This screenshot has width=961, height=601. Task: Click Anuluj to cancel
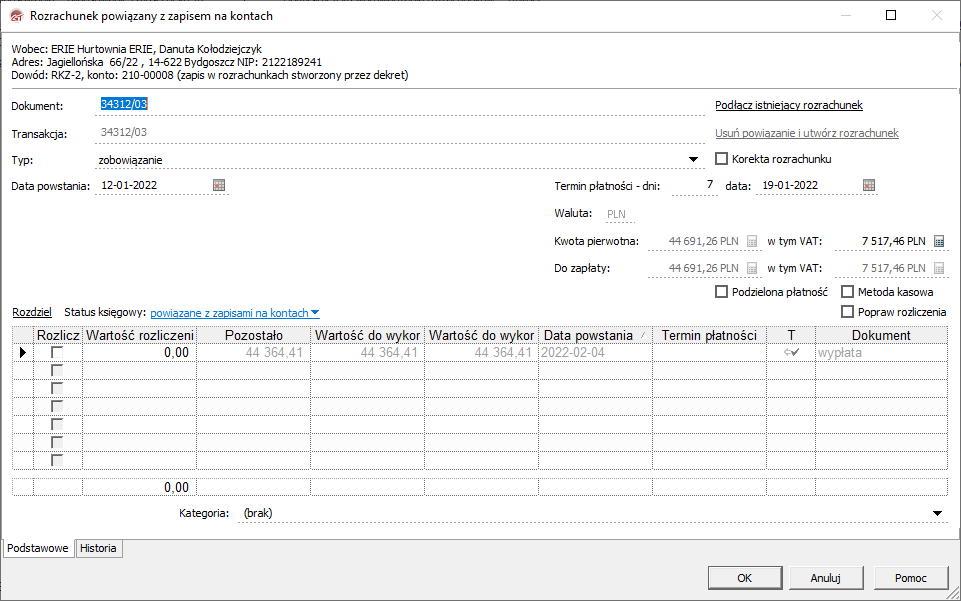coord(826,578)
